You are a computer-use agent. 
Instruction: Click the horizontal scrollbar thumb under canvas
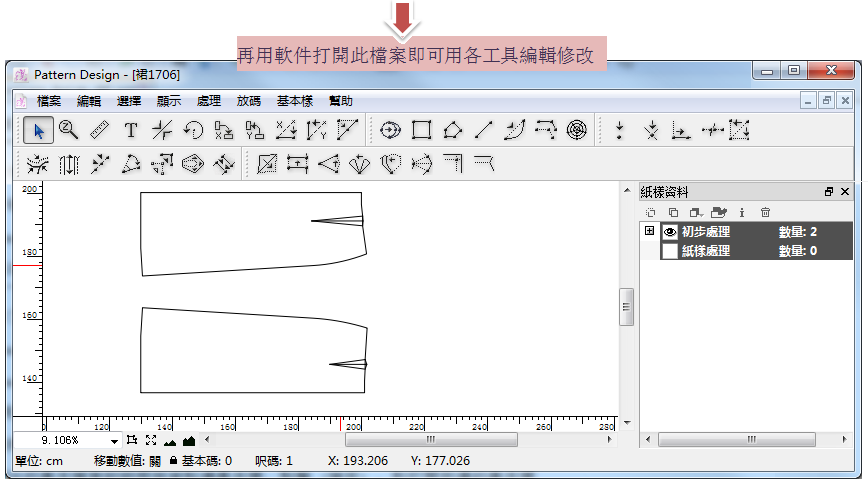coord(431,439)
